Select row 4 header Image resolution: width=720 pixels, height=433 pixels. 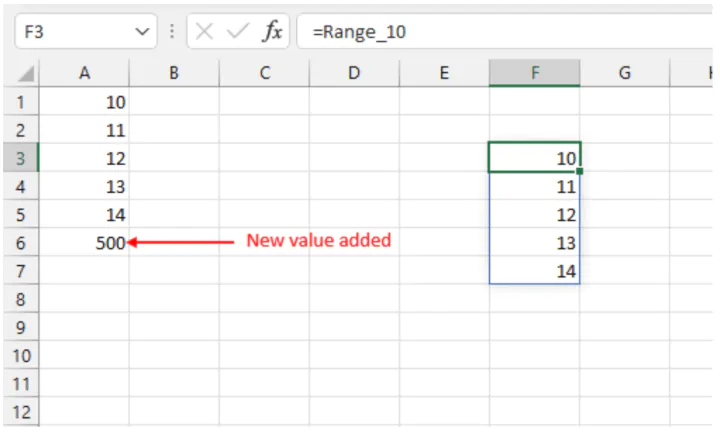(x=21, y=186)
